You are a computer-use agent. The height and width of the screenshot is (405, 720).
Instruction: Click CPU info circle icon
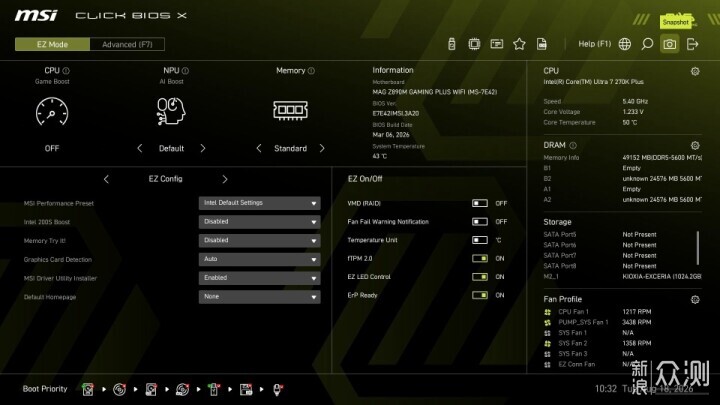66,71
